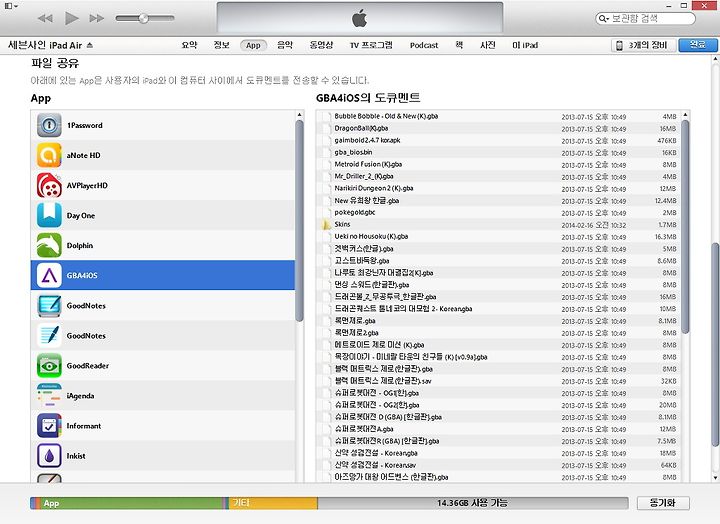Screen dimensions: 720x524
Task: Click the documents list scrollbar thumb
Action: click(685, 226)
